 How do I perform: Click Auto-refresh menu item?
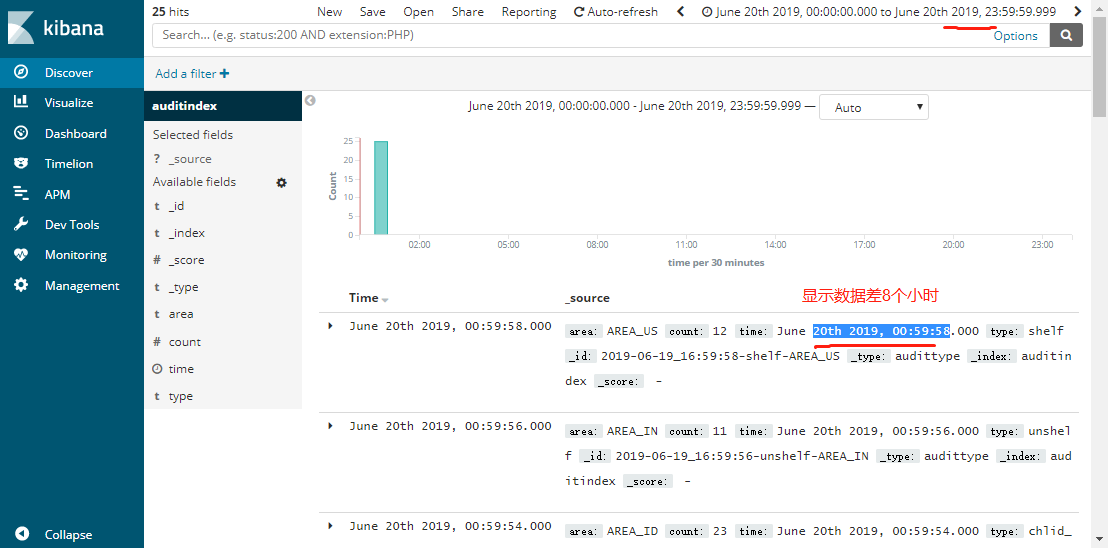[615, 12]
